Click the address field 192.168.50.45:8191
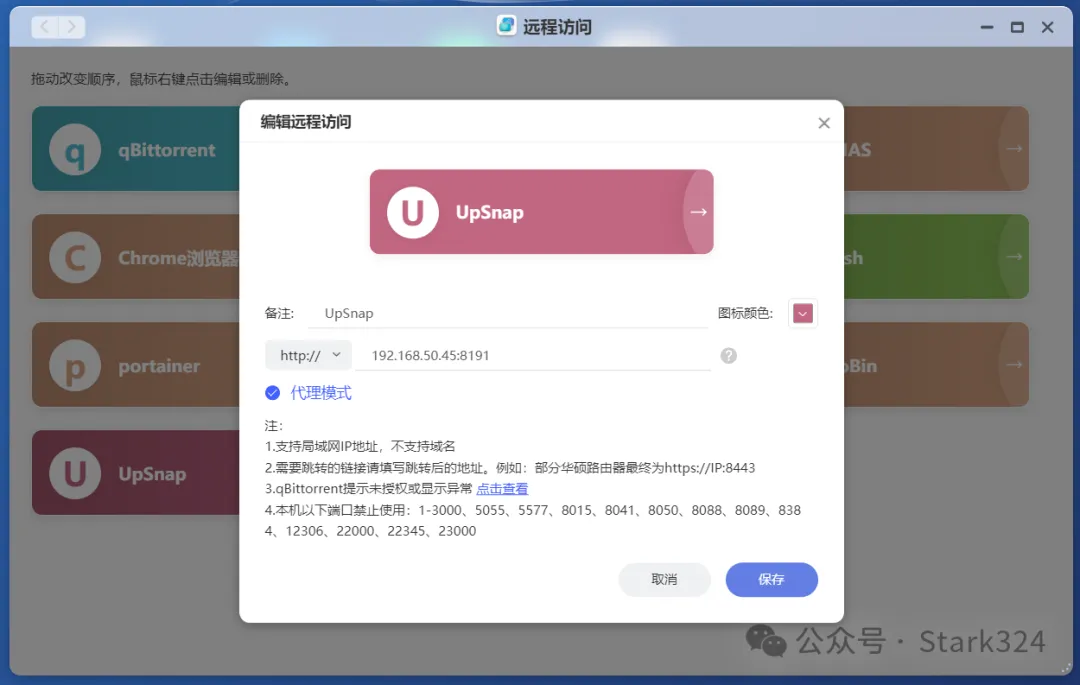 tap(533, 355)
